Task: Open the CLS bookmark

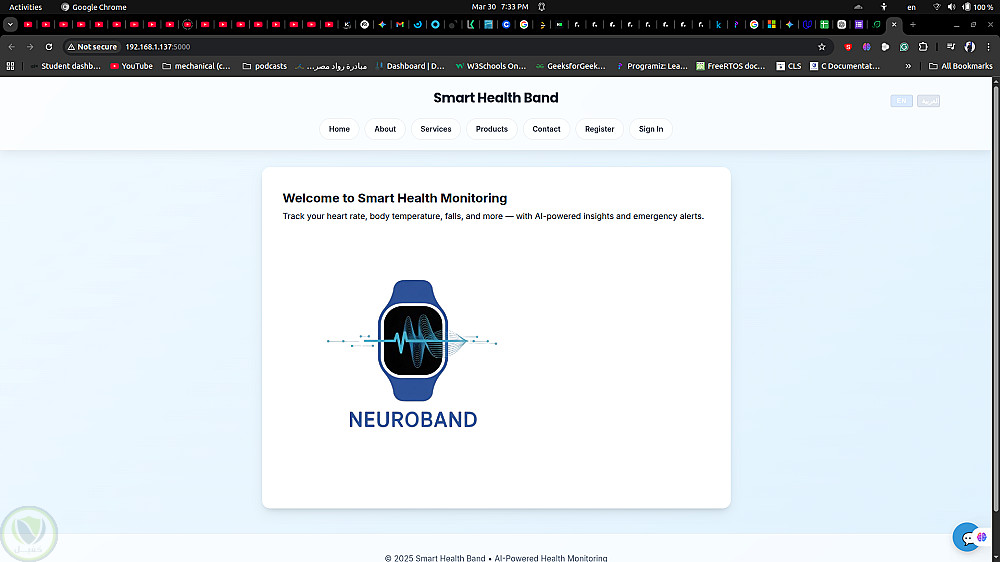Action: point(789,66)
